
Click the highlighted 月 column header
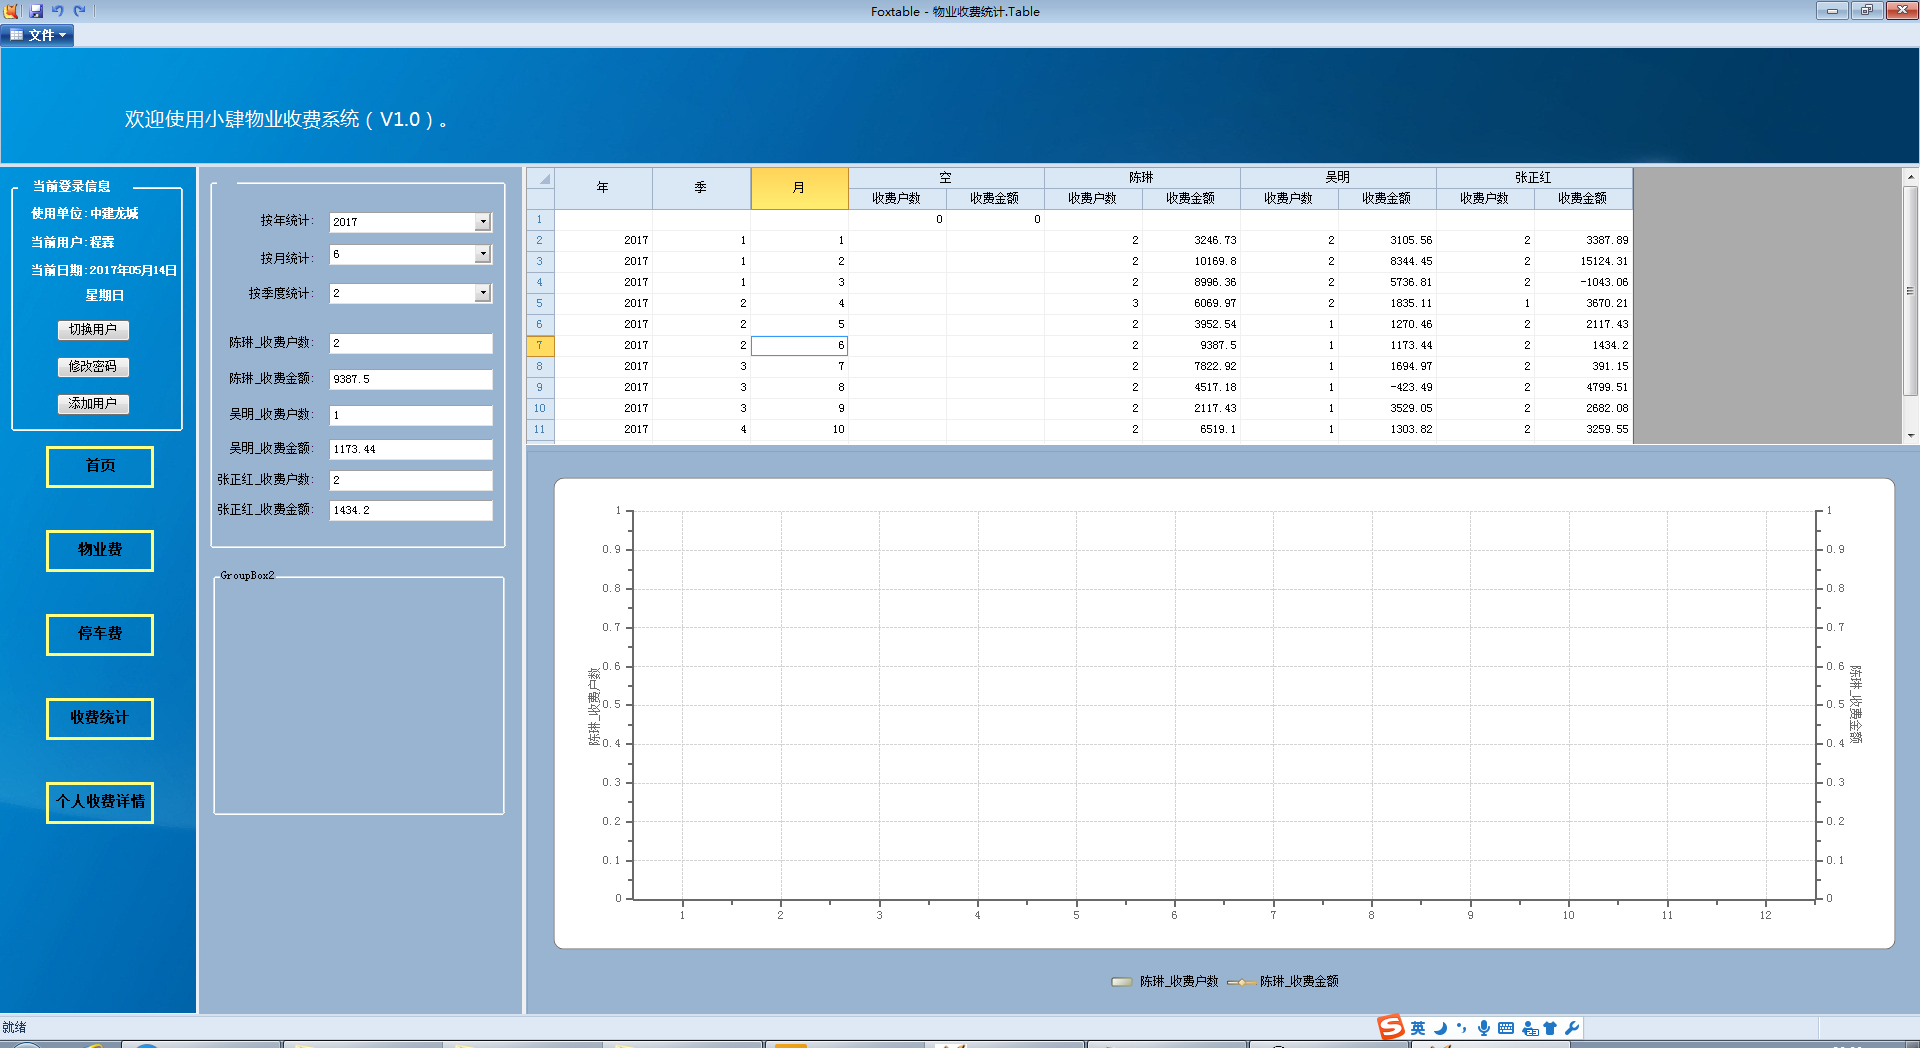[x=799, y=188]
